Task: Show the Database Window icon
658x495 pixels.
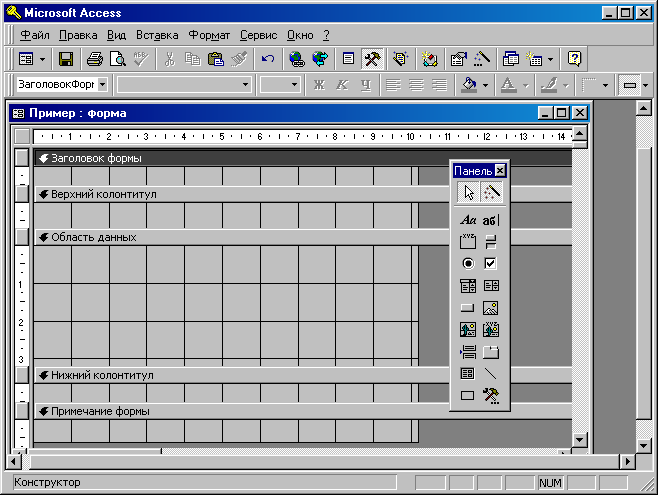Action: pos(511,59)
